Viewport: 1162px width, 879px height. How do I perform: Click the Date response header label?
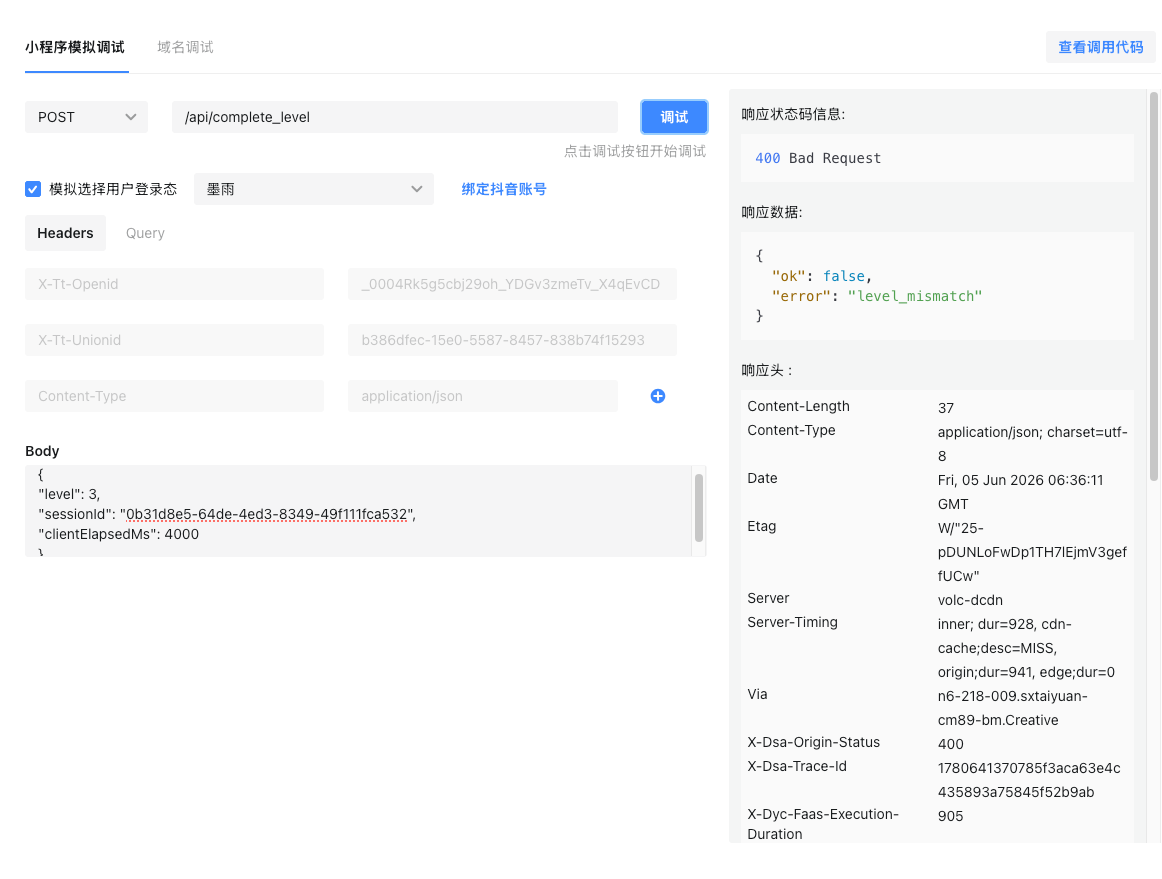tap(762, 478)
